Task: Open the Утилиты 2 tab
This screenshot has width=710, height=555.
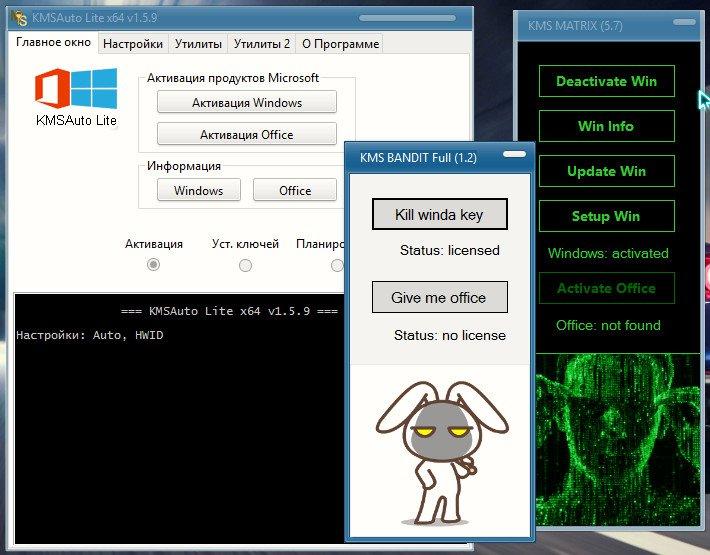Action: [261, 43]
